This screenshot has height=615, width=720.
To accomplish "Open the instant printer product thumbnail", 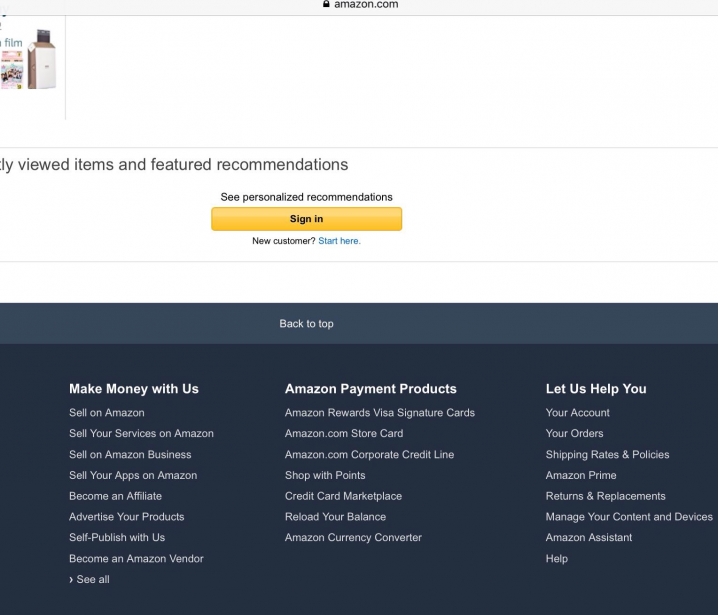I will coord(42,59).
